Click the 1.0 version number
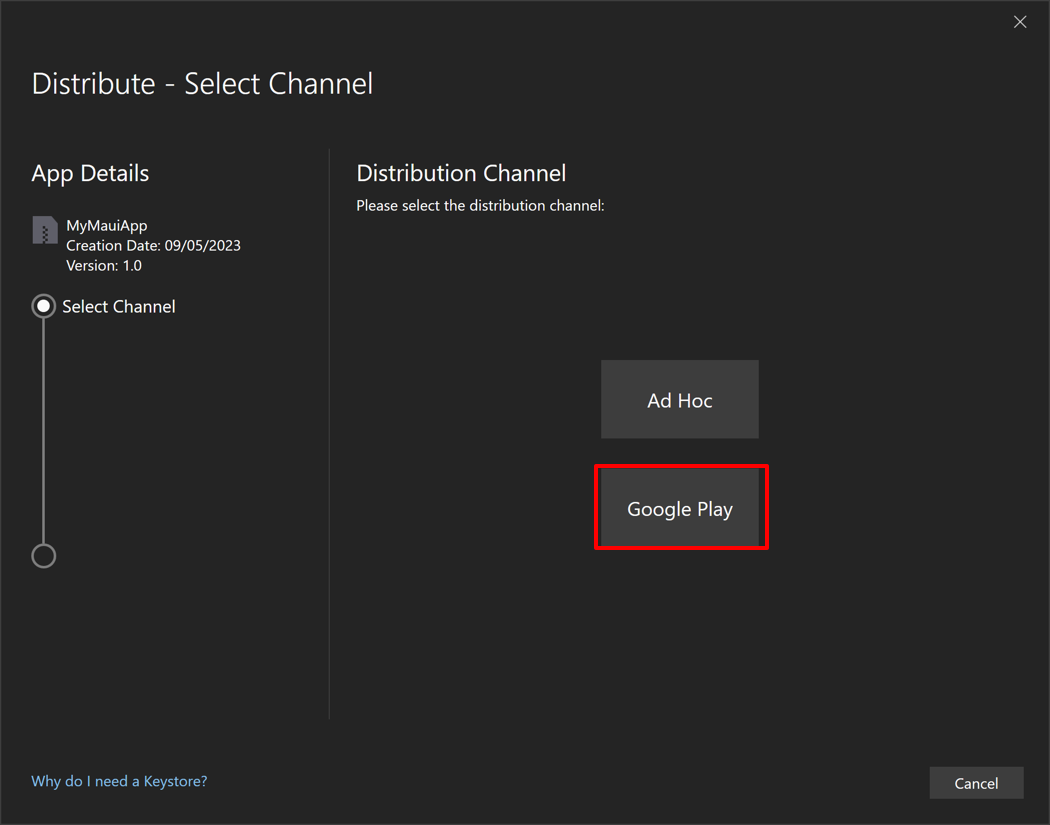Image resolution: width=1050 pixels, height=825 pixels. coord(132,266)
